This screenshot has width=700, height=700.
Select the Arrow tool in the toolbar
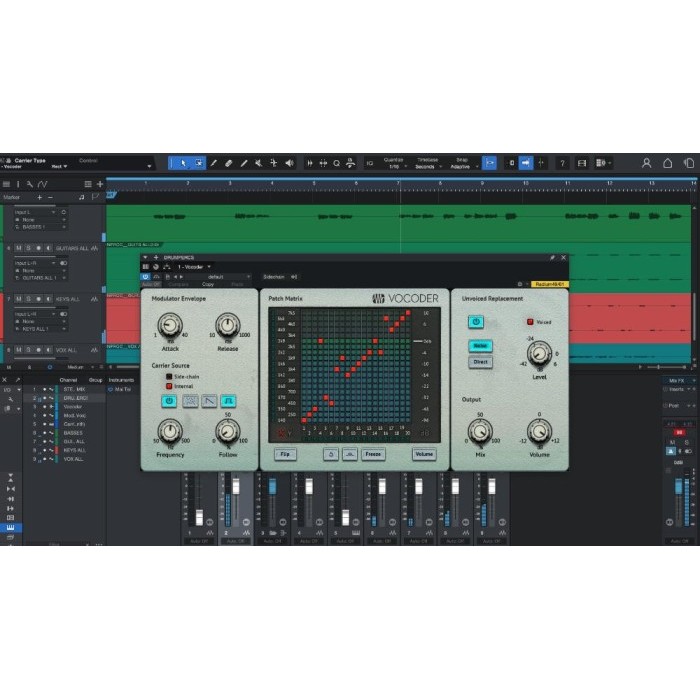pyautogui.click(x=183, y=163)
